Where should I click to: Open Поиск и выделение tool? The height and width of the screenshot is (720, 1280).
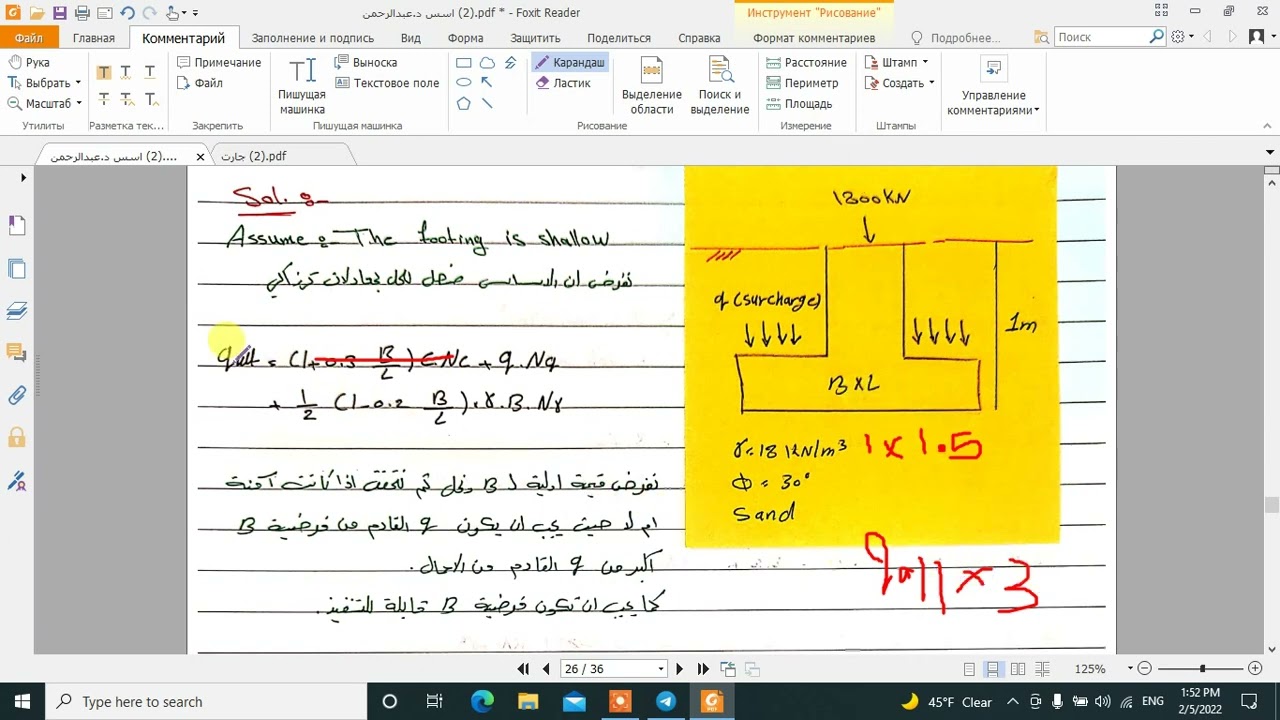tap(720, 86)
